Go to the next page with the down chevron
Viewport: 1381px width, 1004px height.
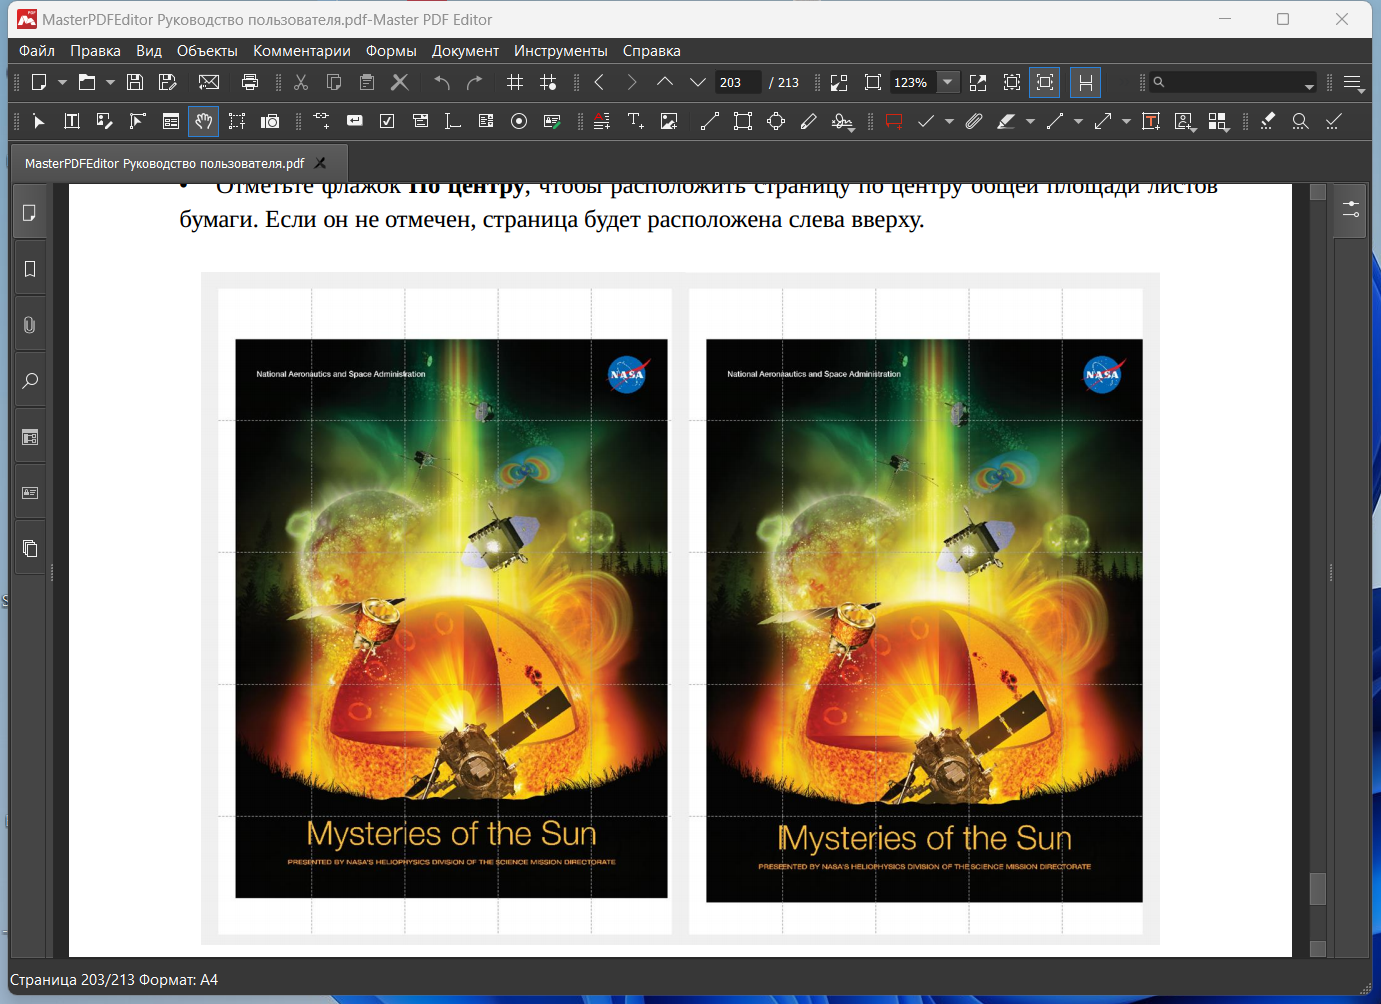[x=698, y=82]
